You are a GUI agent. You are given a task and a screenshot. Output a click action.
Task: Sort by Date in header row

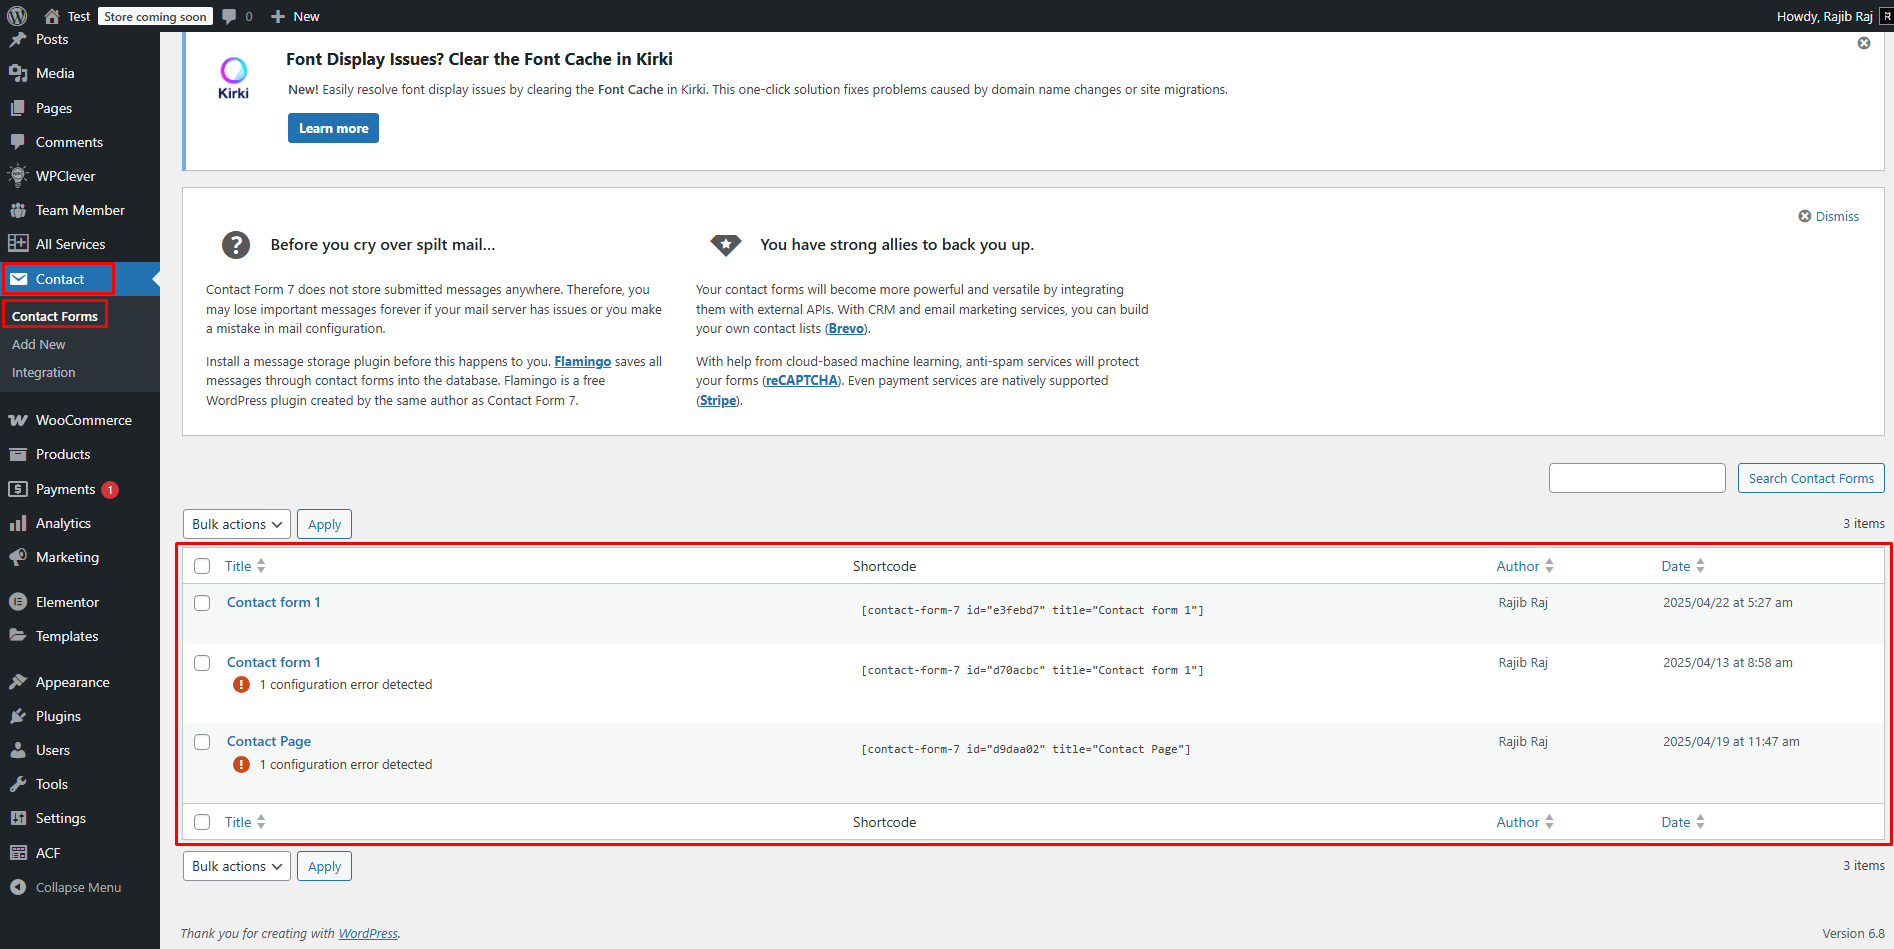tap(1683, 566)
